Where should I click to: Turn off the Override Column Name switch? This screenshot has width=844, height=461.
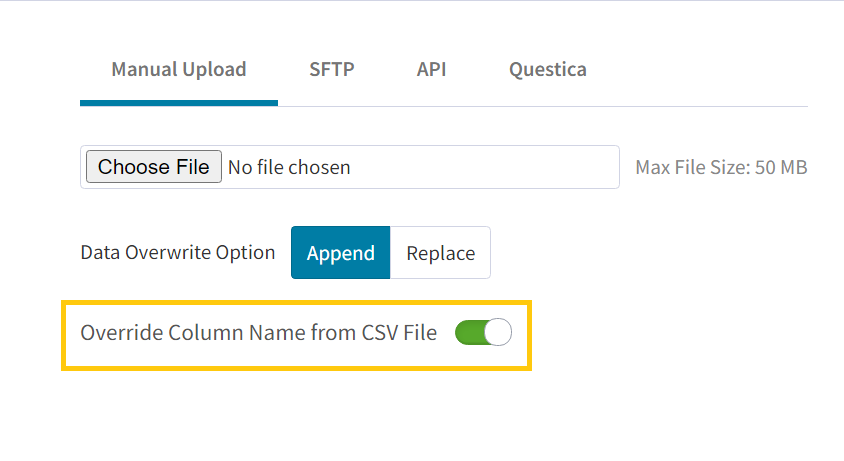click(483, 333)
